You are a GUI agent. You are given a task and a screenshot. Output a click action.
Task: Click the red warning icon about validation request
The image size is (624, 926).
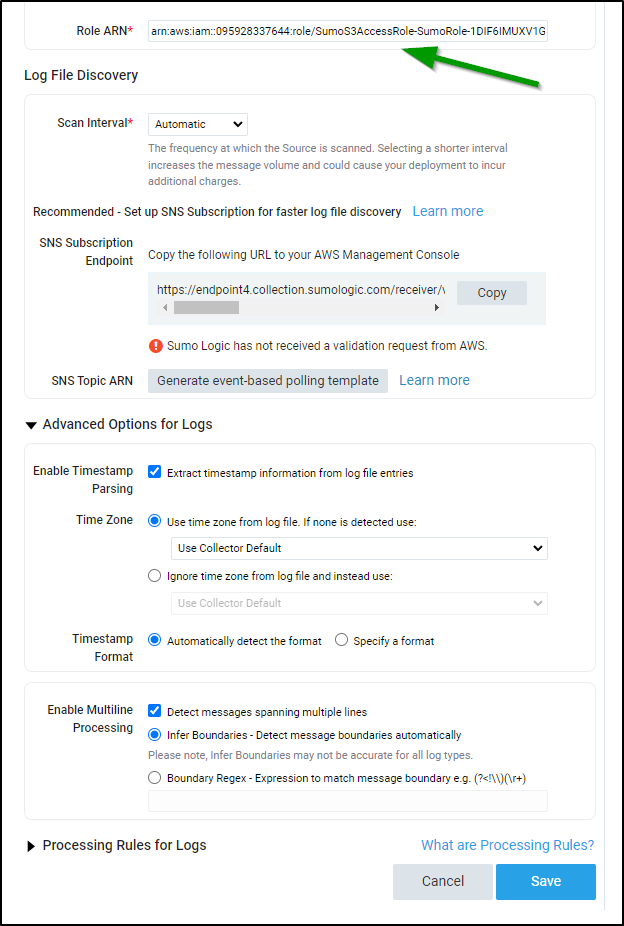[155, 345]
